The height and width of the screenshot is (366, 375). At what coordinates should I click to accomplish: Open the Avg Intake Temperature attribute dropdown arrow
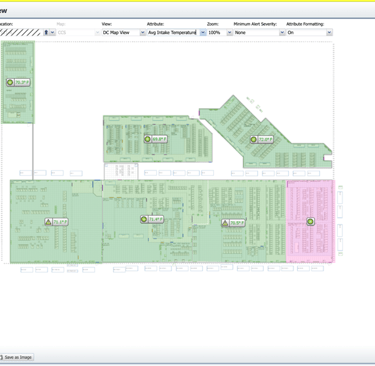[203, 32]
